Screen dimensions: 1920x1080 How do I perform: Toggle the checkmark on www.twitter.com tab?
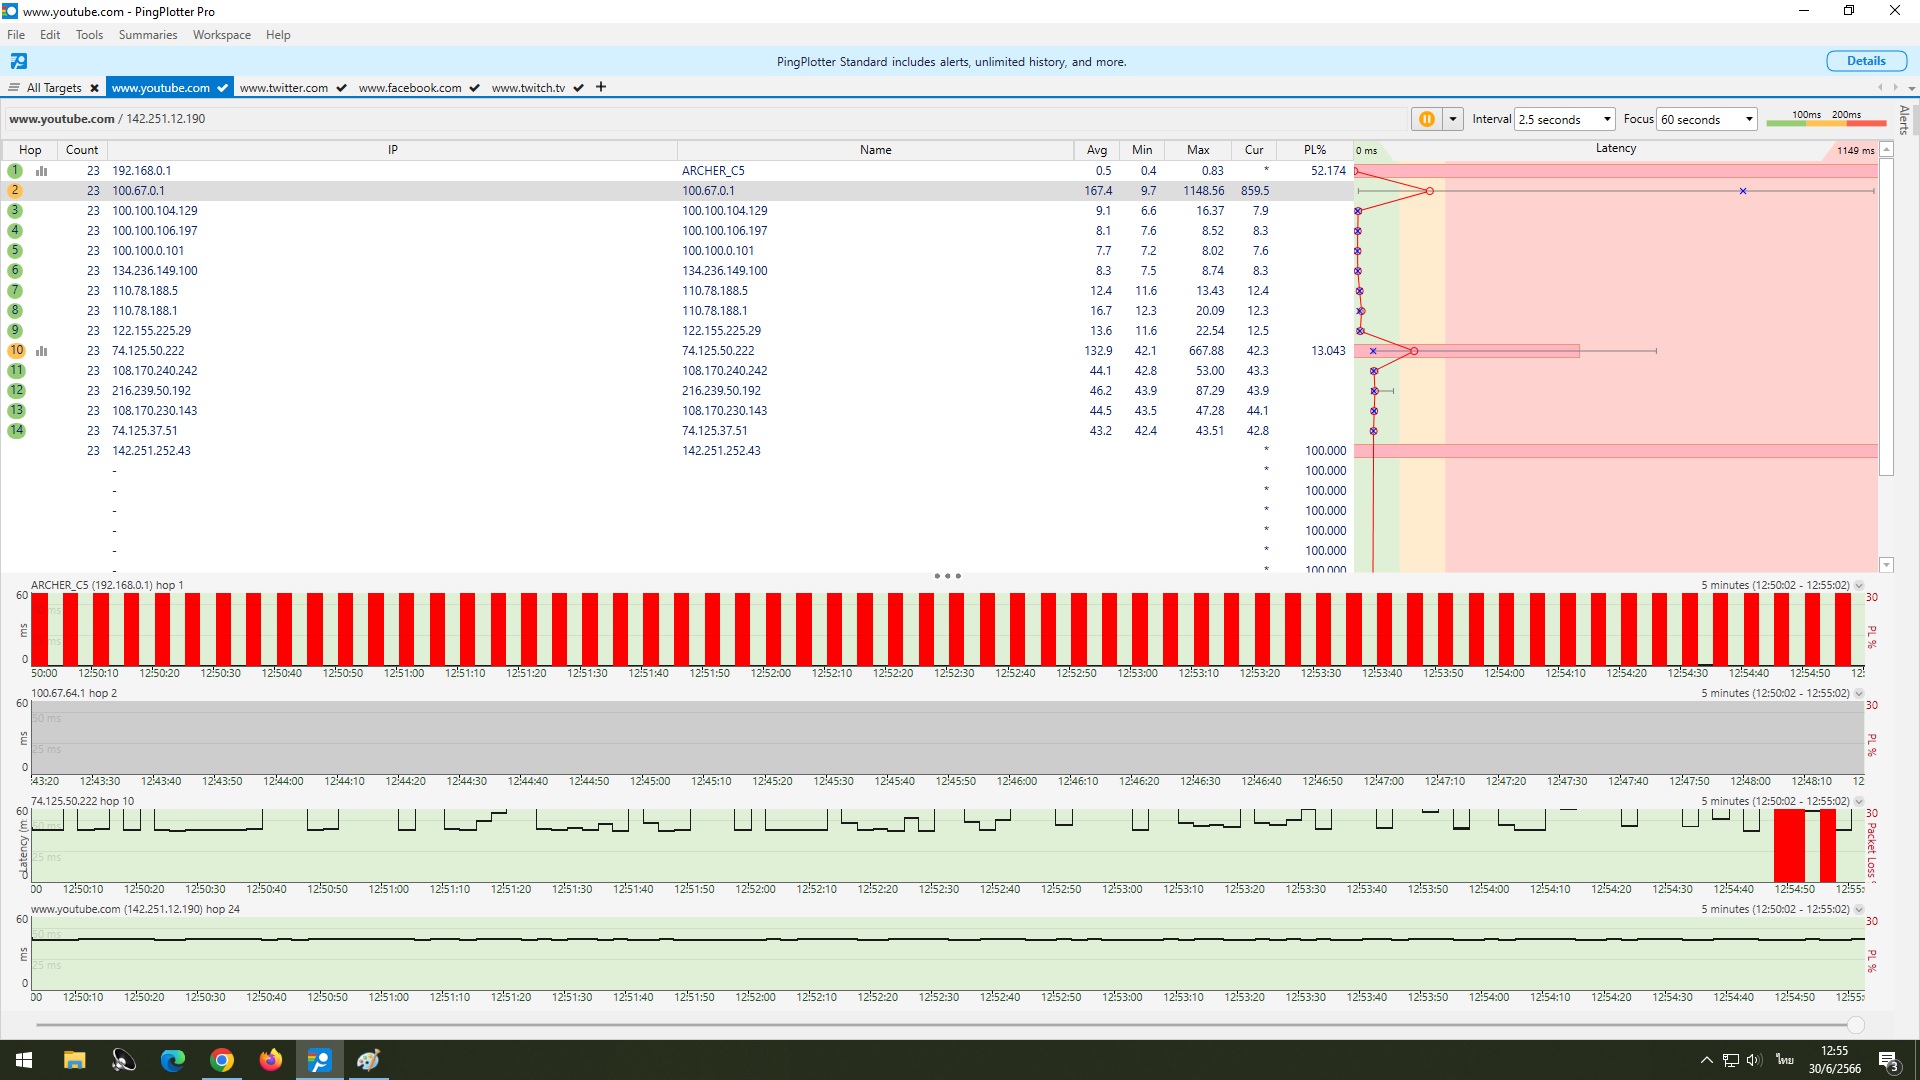click(341, 88)
